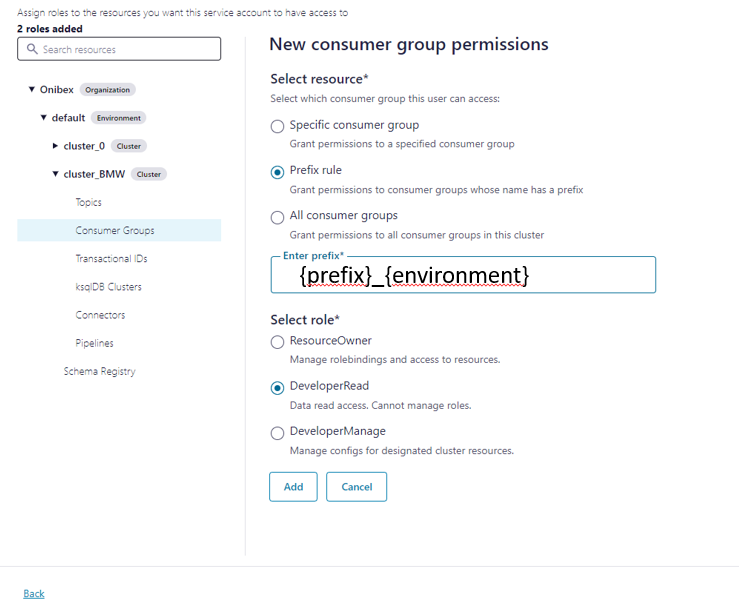Screen dimensions: 739x608
Task: Follow the Back link
Action: pos(34,594)
